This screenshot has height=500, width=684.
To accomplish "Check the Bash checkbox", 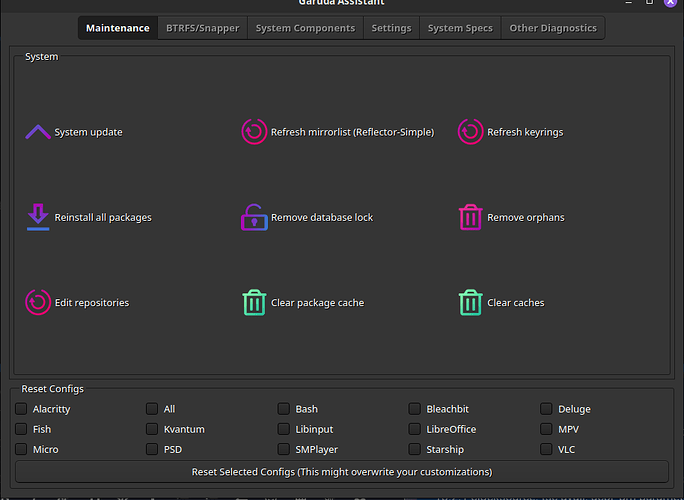I will point(284,409).
